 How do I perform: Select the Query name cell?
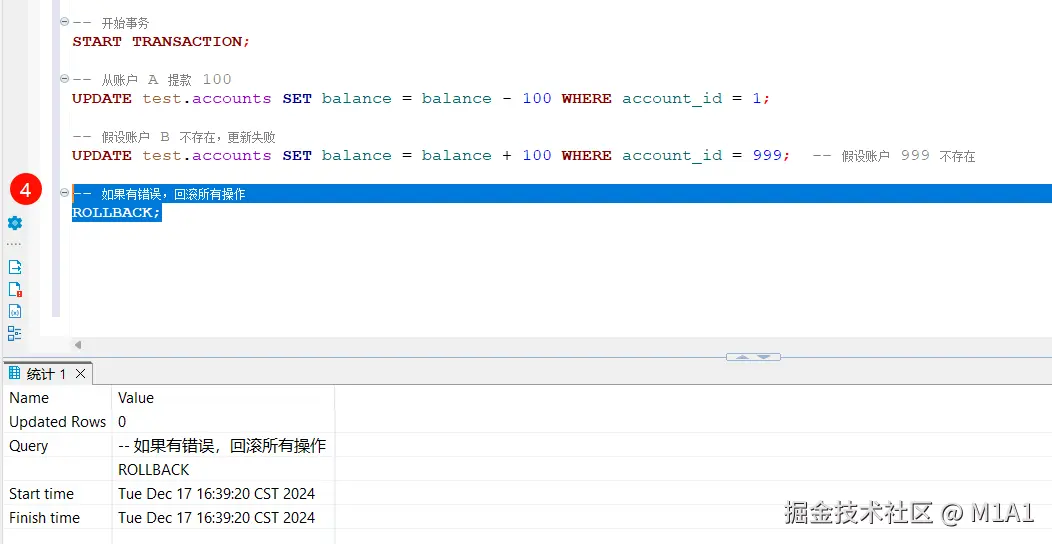[57, 446]
